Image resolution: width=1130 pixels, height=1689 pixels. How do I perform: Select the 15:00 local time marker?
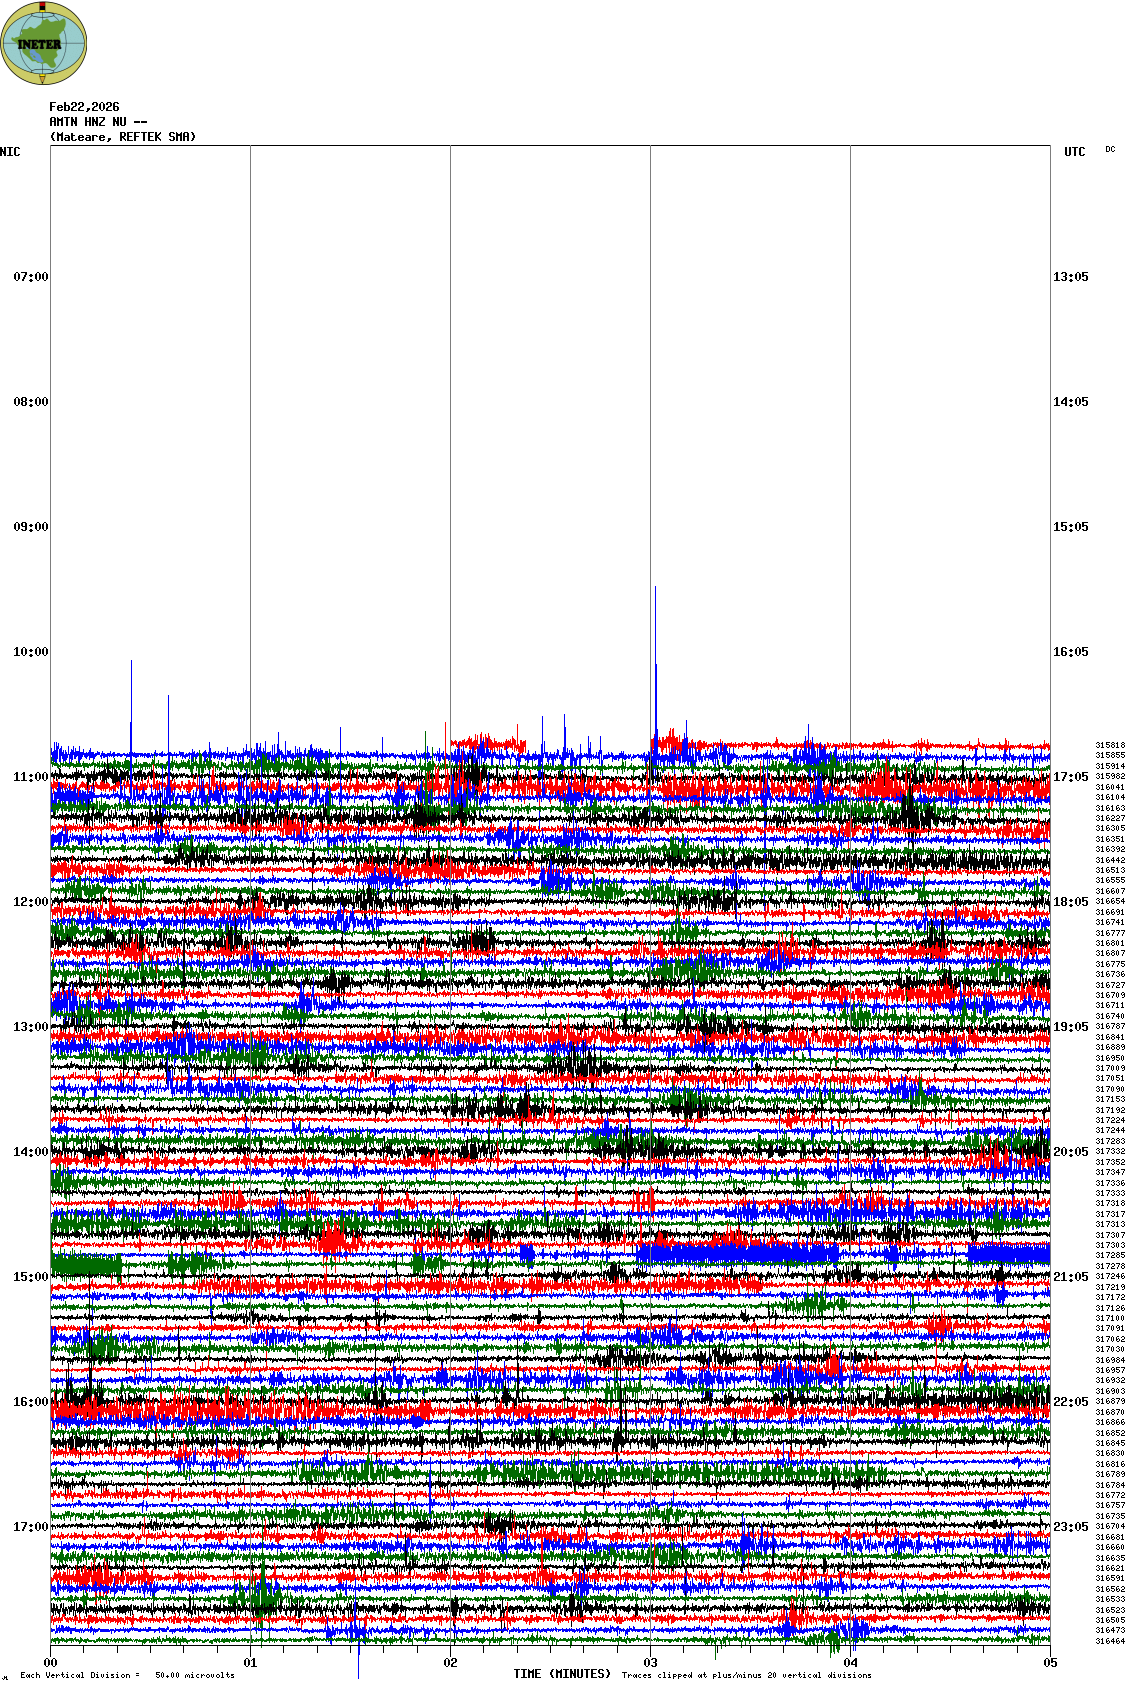pos(30,1277)
